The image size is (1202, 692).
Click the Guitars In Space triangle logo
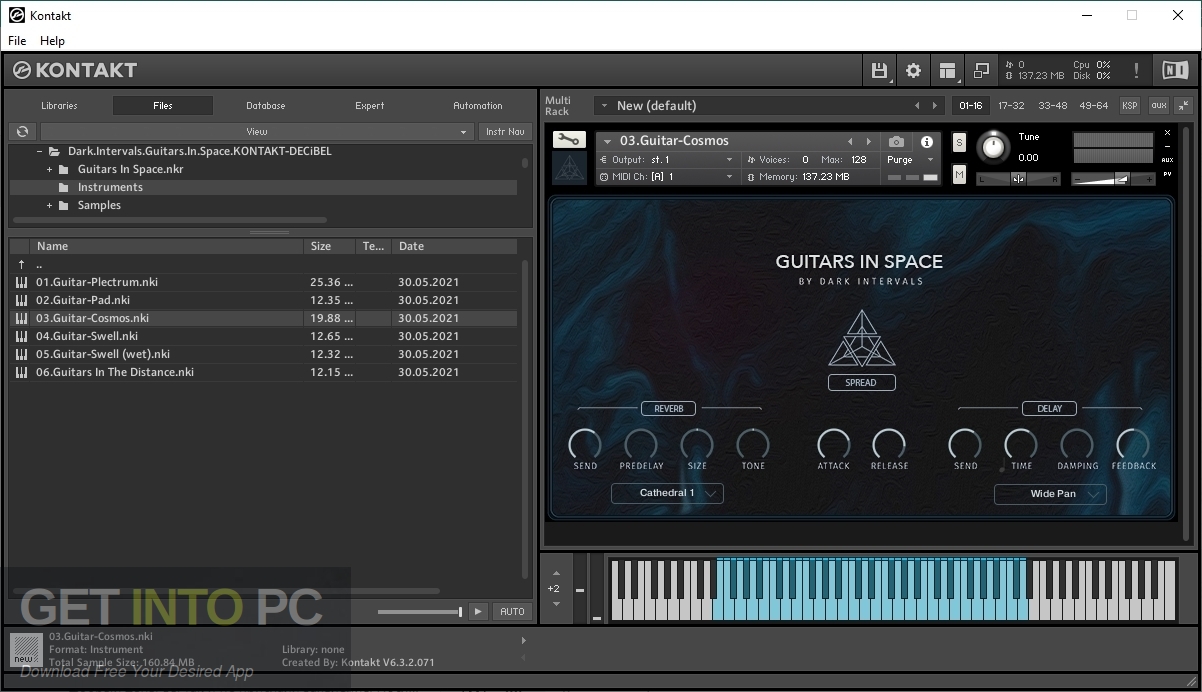tap(861, 338)
